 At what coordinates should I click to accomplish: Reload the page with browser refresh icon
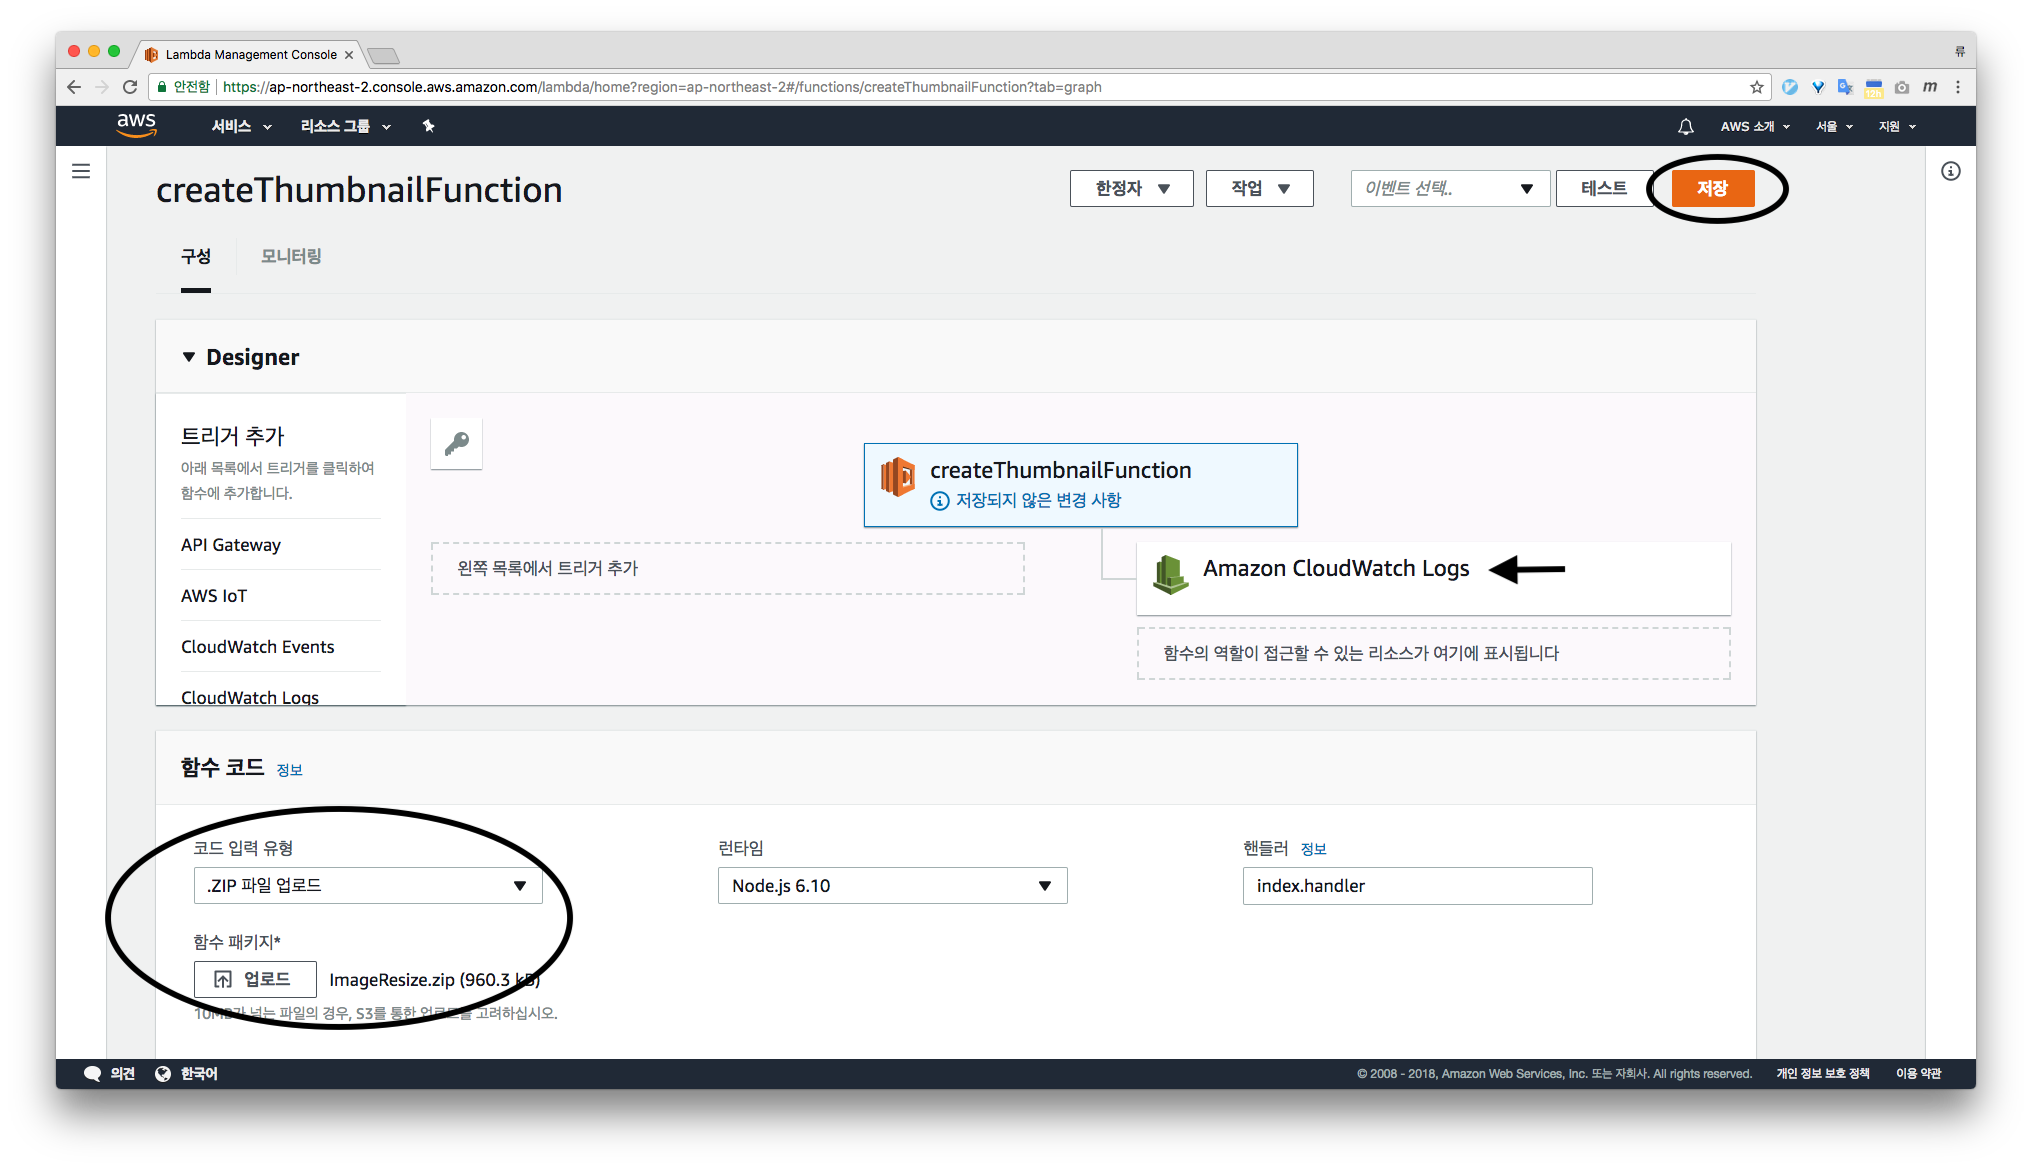click(130, 87)
